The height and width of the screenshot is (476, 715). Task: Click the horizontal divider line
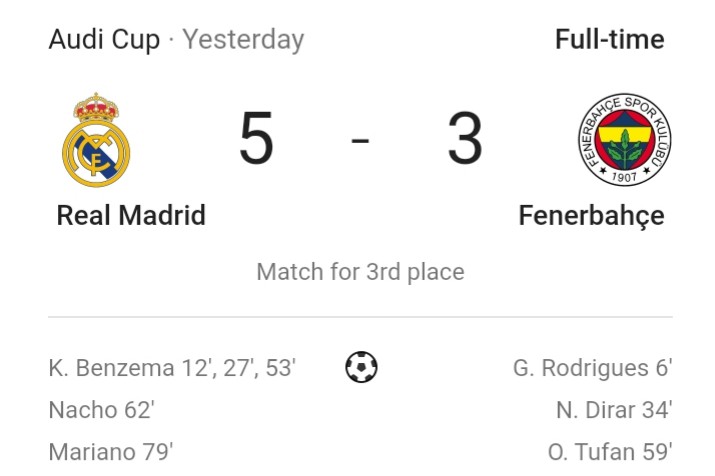360,316
